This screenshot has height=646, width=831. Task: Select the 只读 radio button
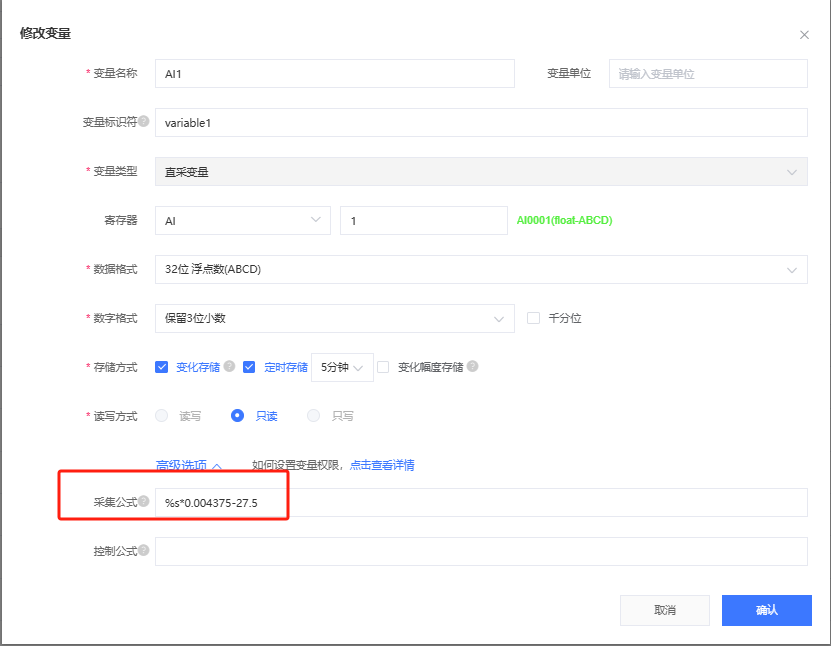click(x=238, y=416)
